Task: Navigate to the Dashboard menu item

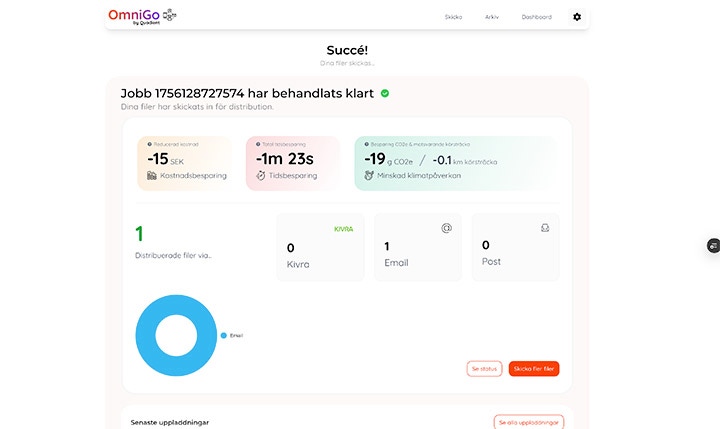Action: click(x=536, y=17)
